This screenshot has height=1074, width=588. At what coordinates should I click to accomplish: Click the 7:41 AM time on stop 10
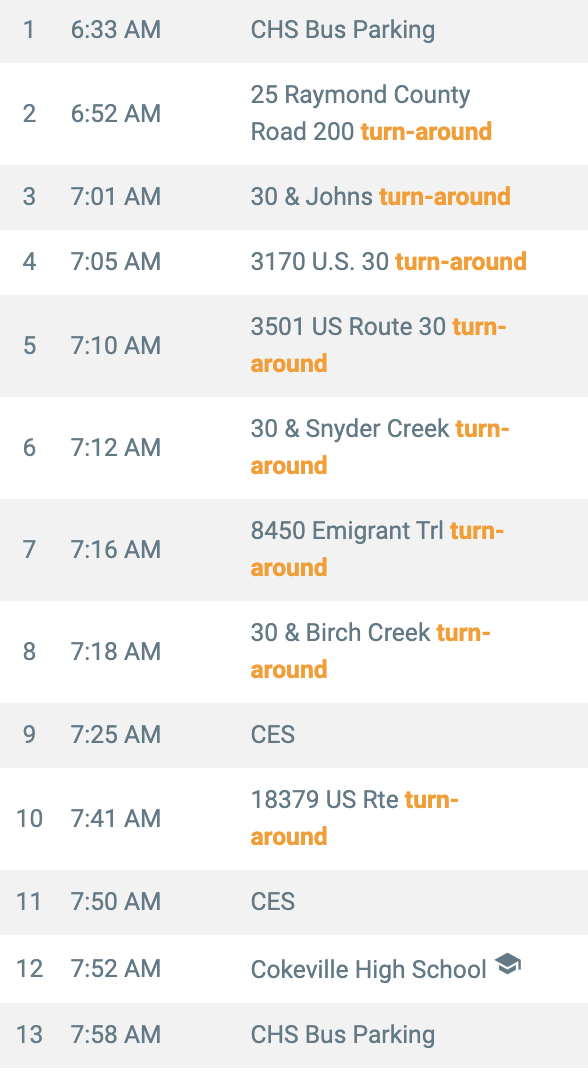(116, 819)
